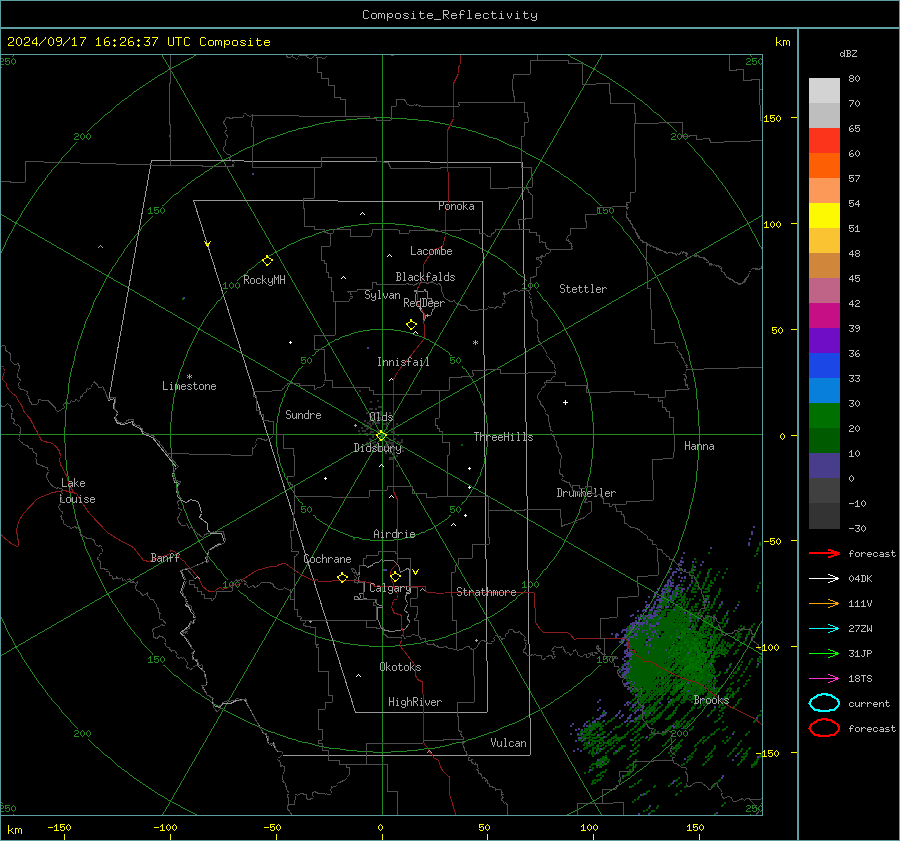Select the white 04DK arrow icon

point(824,579)
